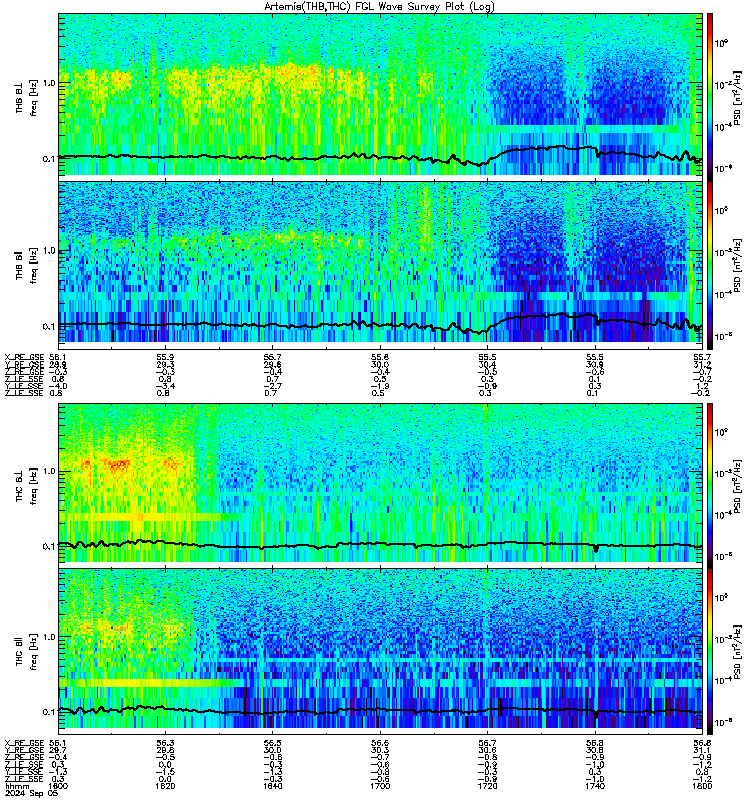Click the 'X_RE_GSE' label below the THC panels
This screenshot has width=750, height=800.
click(x=24, y=743)
